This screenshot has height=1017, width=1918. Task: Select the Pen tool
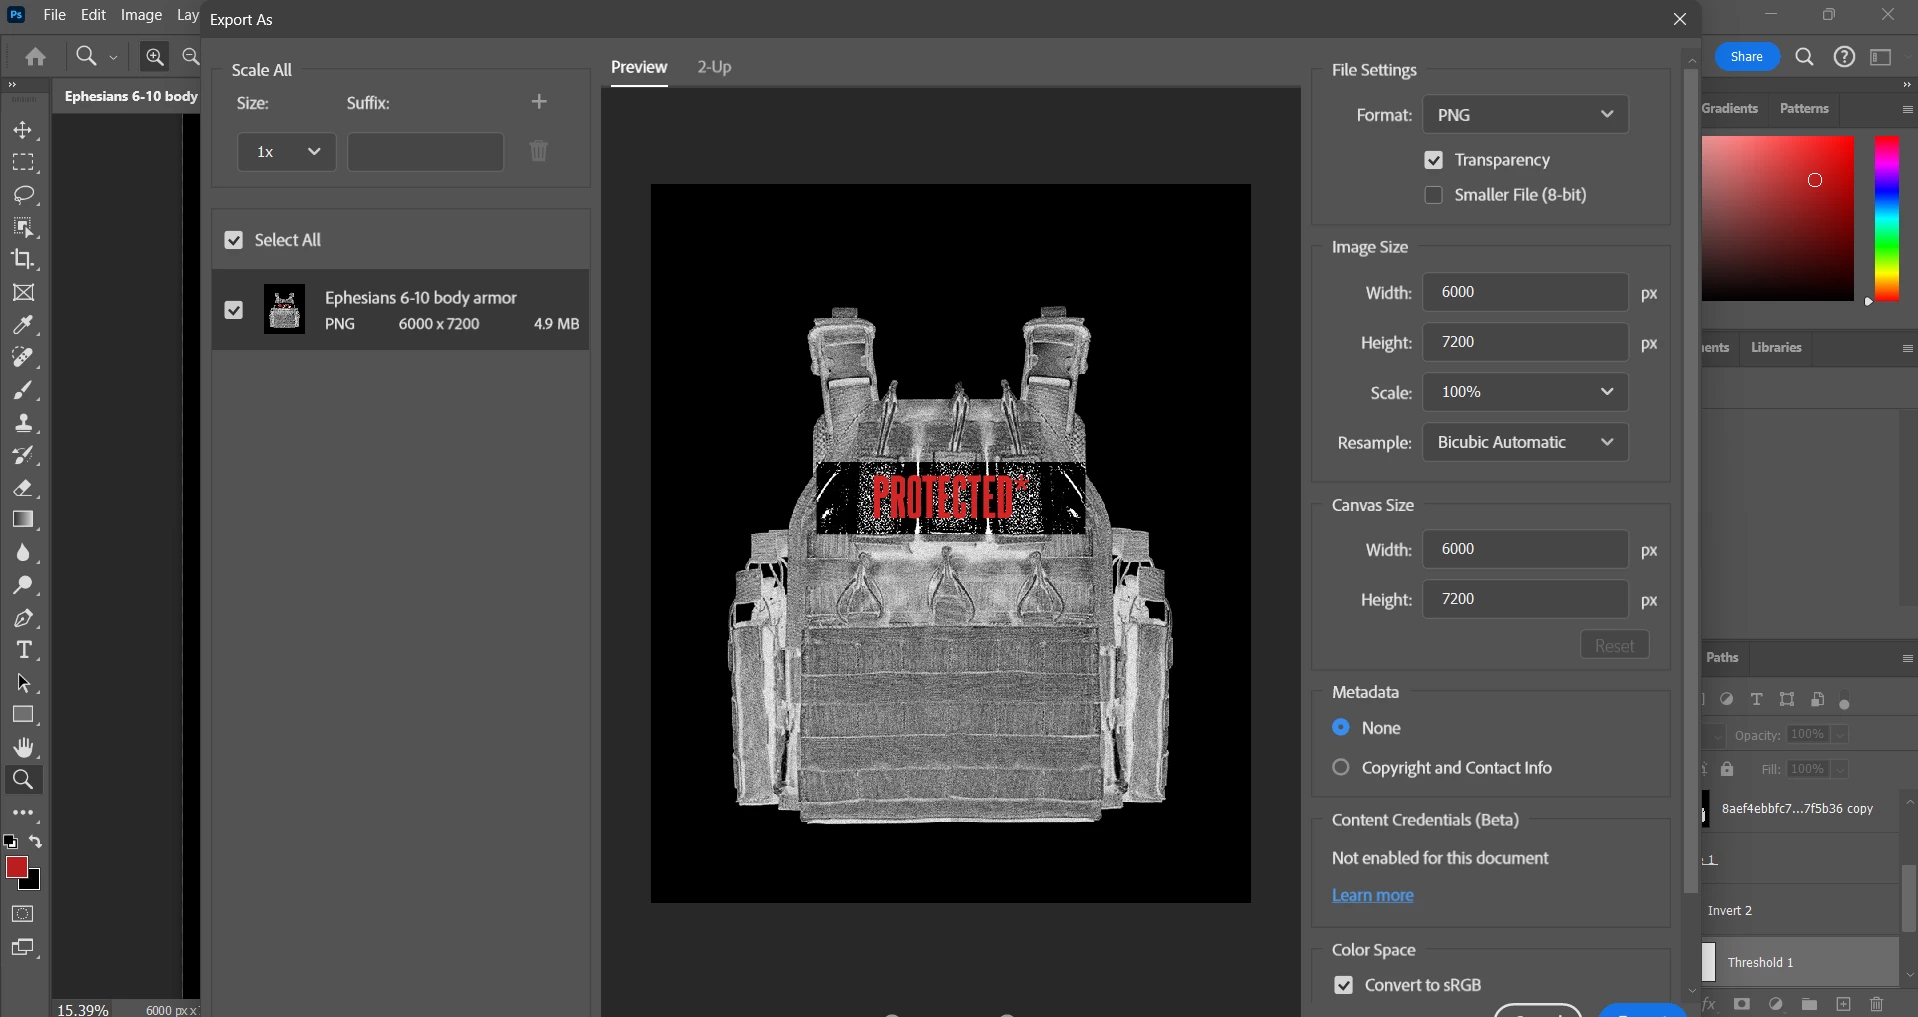click(23, 618)
